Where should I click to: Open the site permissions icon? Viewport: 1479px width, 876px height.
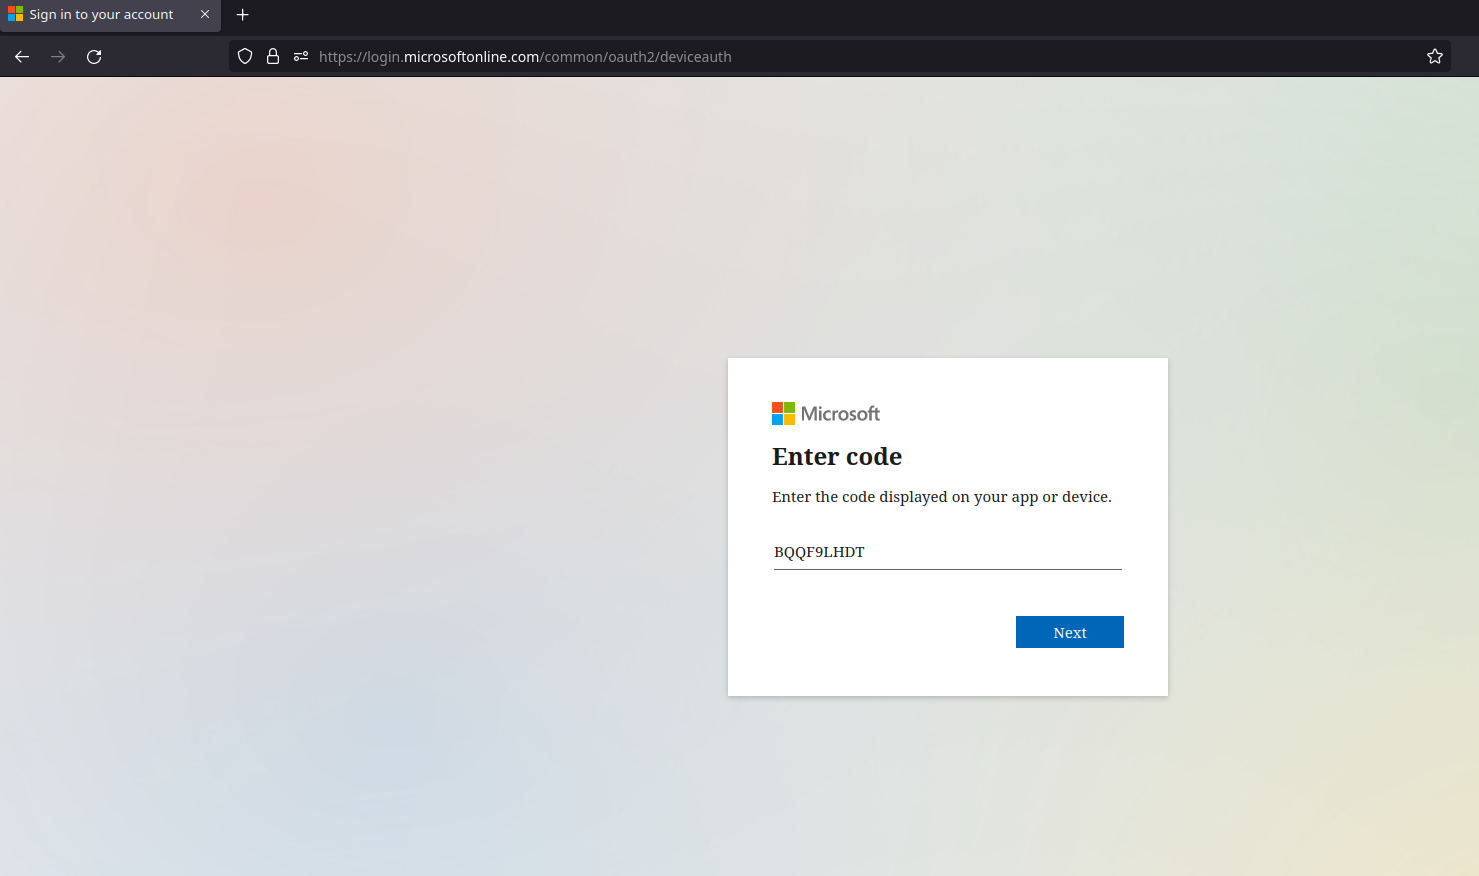[300, 57]
